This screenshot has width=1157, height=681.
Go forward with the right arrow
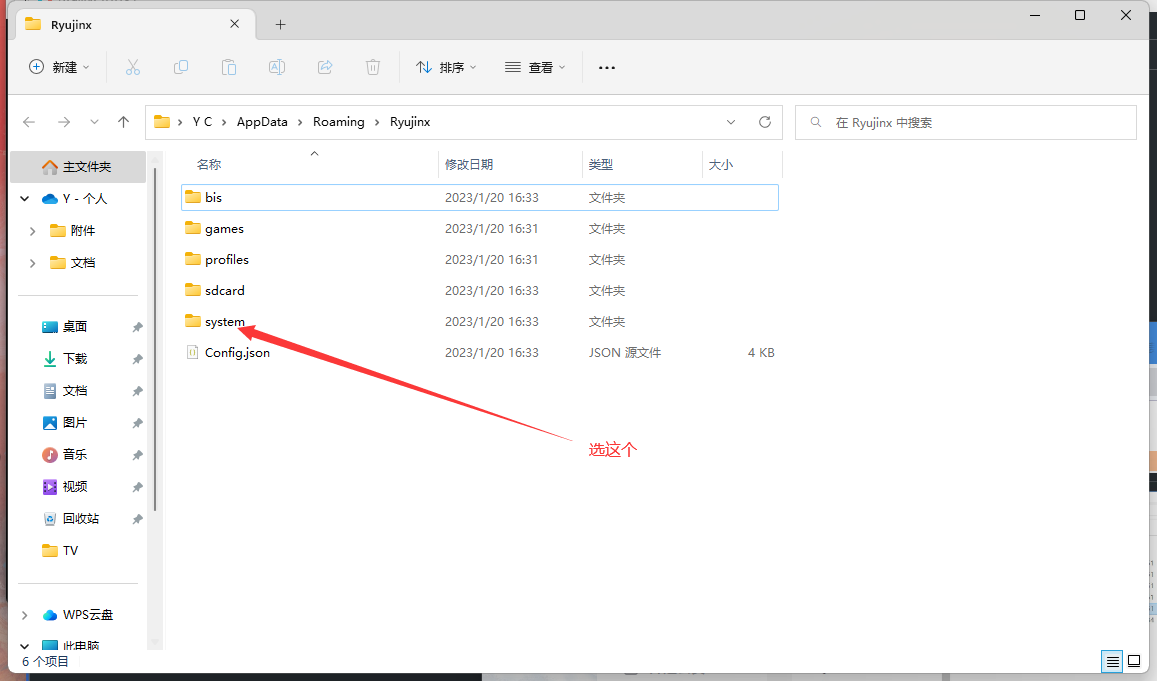[x=64, y=122]
